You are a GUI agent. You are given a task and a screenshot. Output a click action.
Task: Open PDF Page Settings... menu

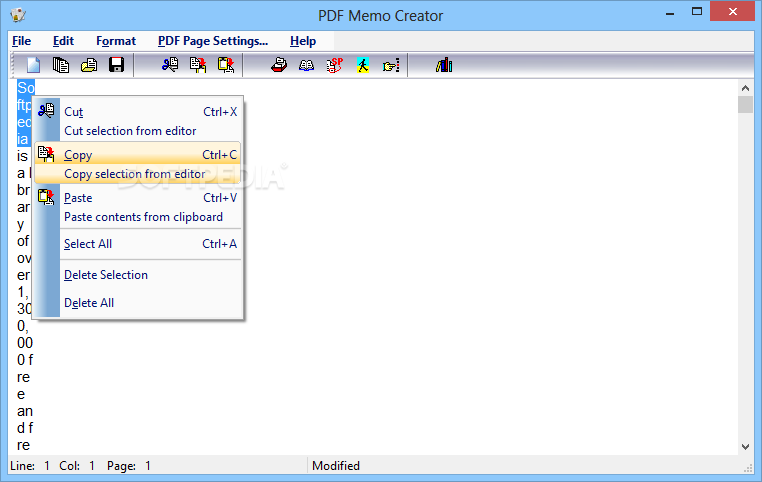click(213, 41)
